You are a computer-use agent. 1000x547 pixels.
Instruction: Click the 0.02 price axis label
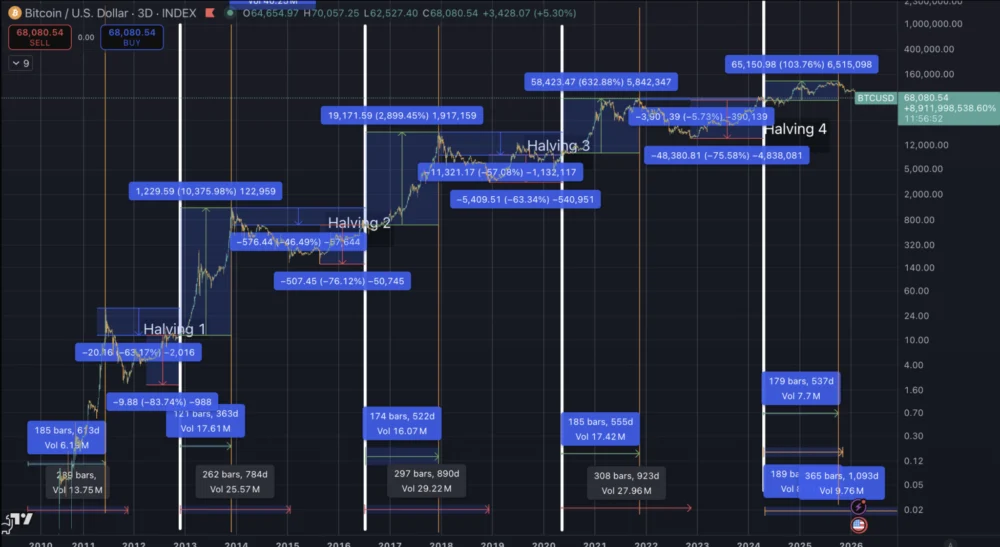[914, 509]
